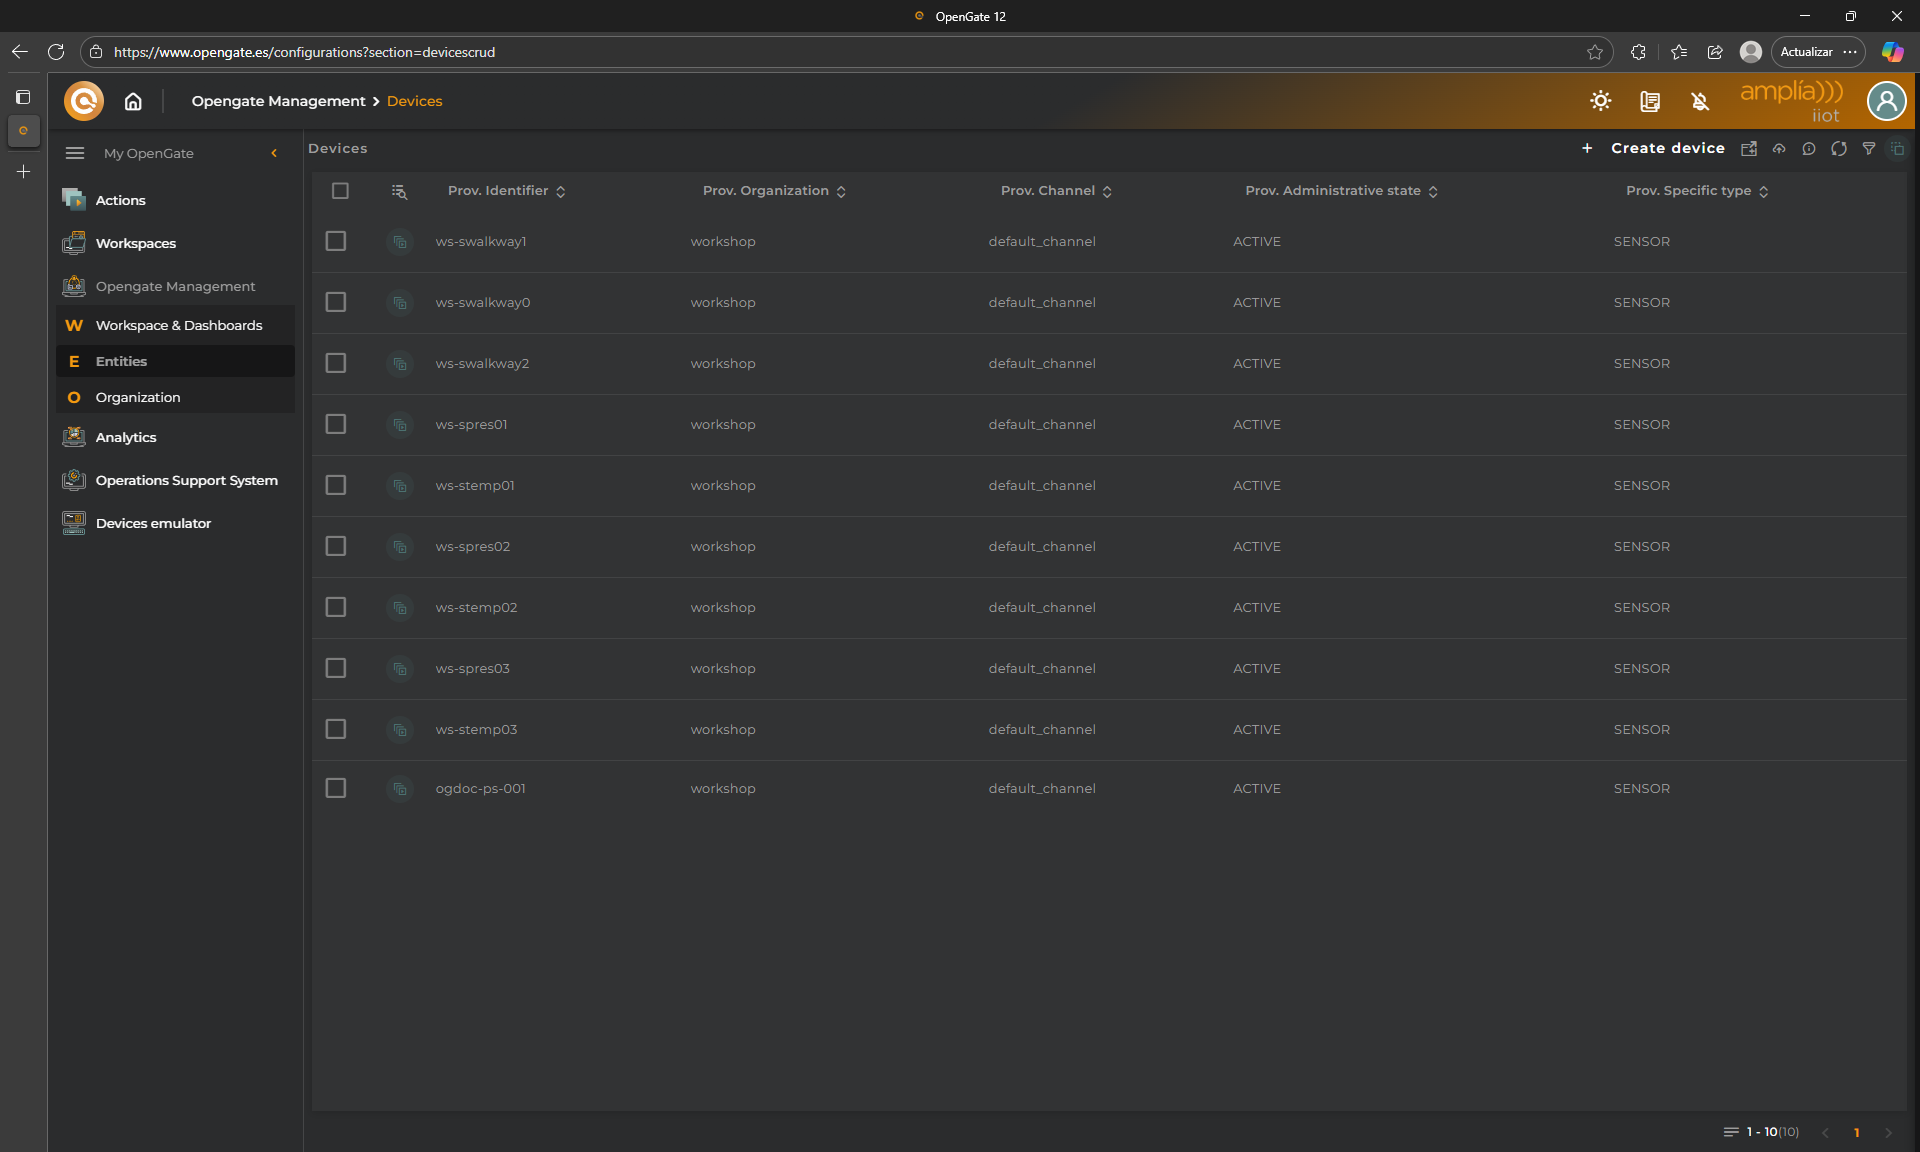The image size is (1920, 1152).
Task: Check the ws-swalkway1 row checkbox
Action: pos(336,241)
